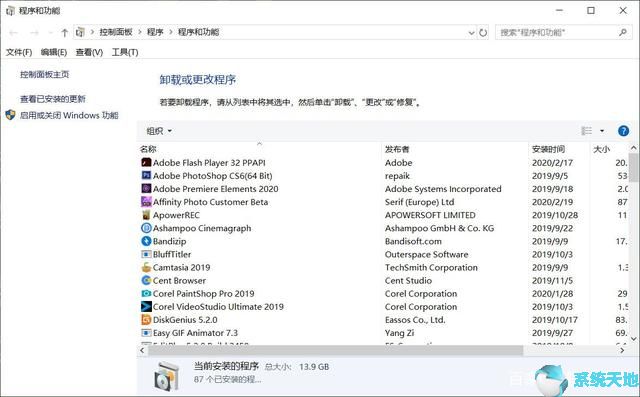Viewport: 640px width, 397px height.
Task: Click publisher Eassos Co., Ltd.
Action: (415, 319)
